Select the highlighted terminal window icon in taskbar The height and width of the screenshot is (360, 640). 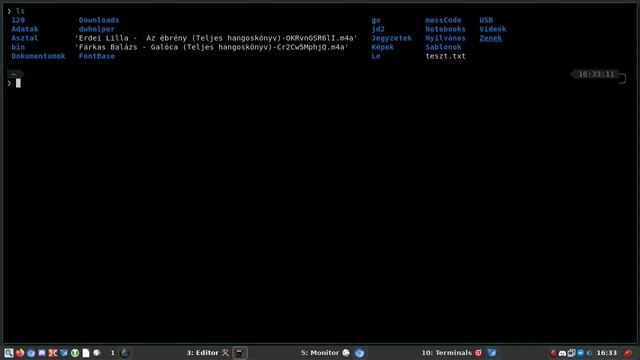[240, 353]
